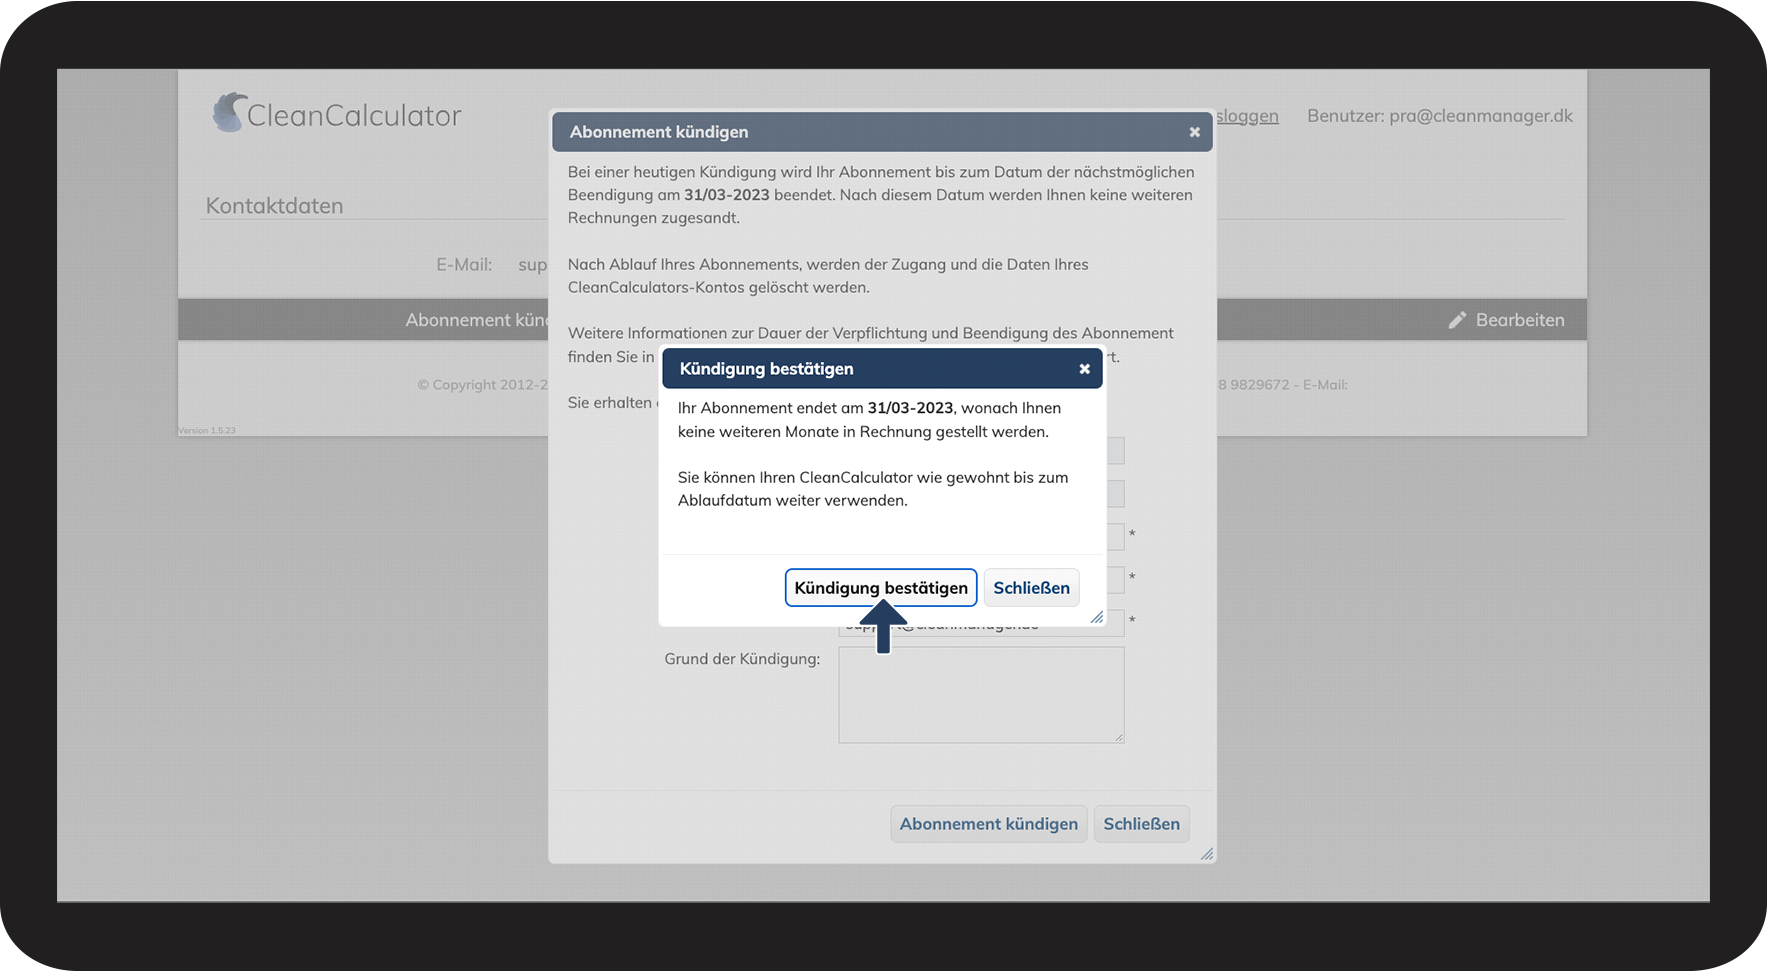Click the Copyright 2012 footer text
The image size is (1767, 971).
[x=482, y=385]
